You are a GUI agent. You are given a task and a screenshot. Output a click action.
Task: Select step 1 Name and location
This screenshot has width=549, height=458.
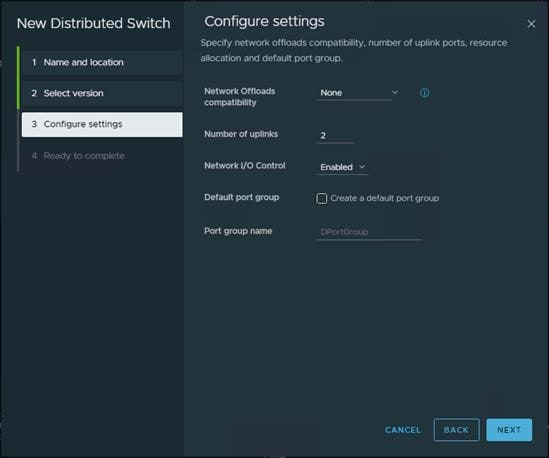[102, 62]
